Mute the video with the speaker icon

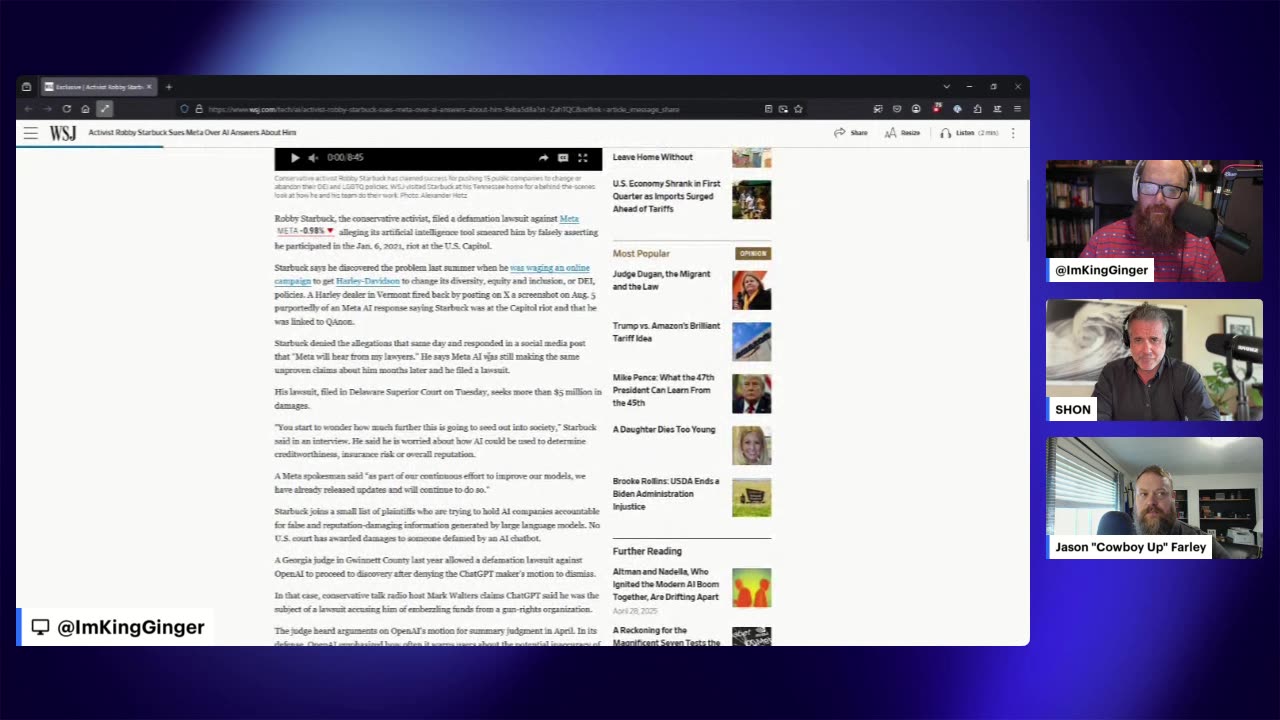(x=313, y=157)
